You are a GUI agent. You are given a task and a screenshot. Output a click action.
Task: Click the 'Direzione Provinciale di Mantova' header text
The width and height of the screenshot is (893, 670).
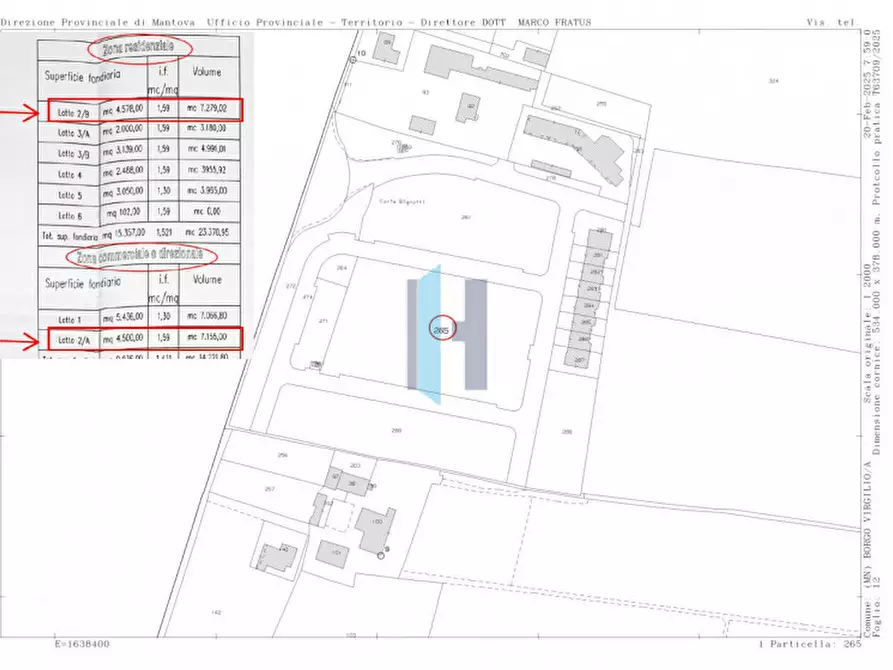(101, 21)
